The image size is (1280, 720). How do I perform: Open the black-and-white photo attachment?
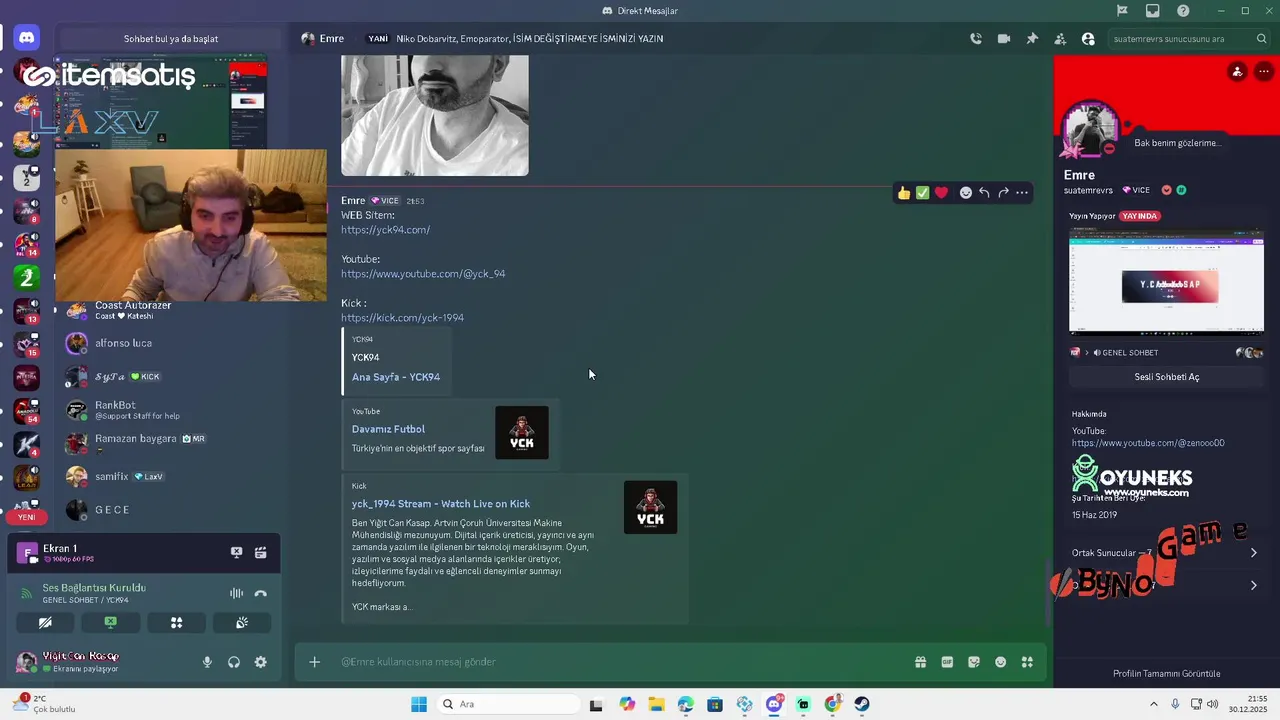click(435, 115)
